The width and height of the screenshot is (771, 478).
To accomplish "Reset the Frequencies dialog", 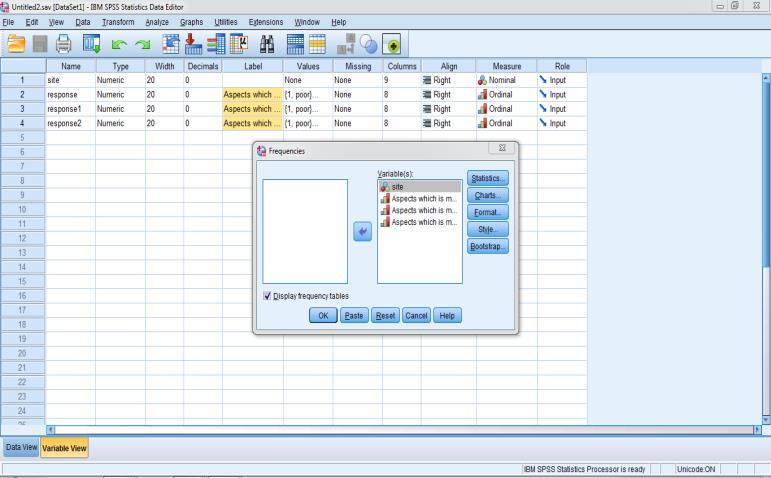I will pos(386,315).
